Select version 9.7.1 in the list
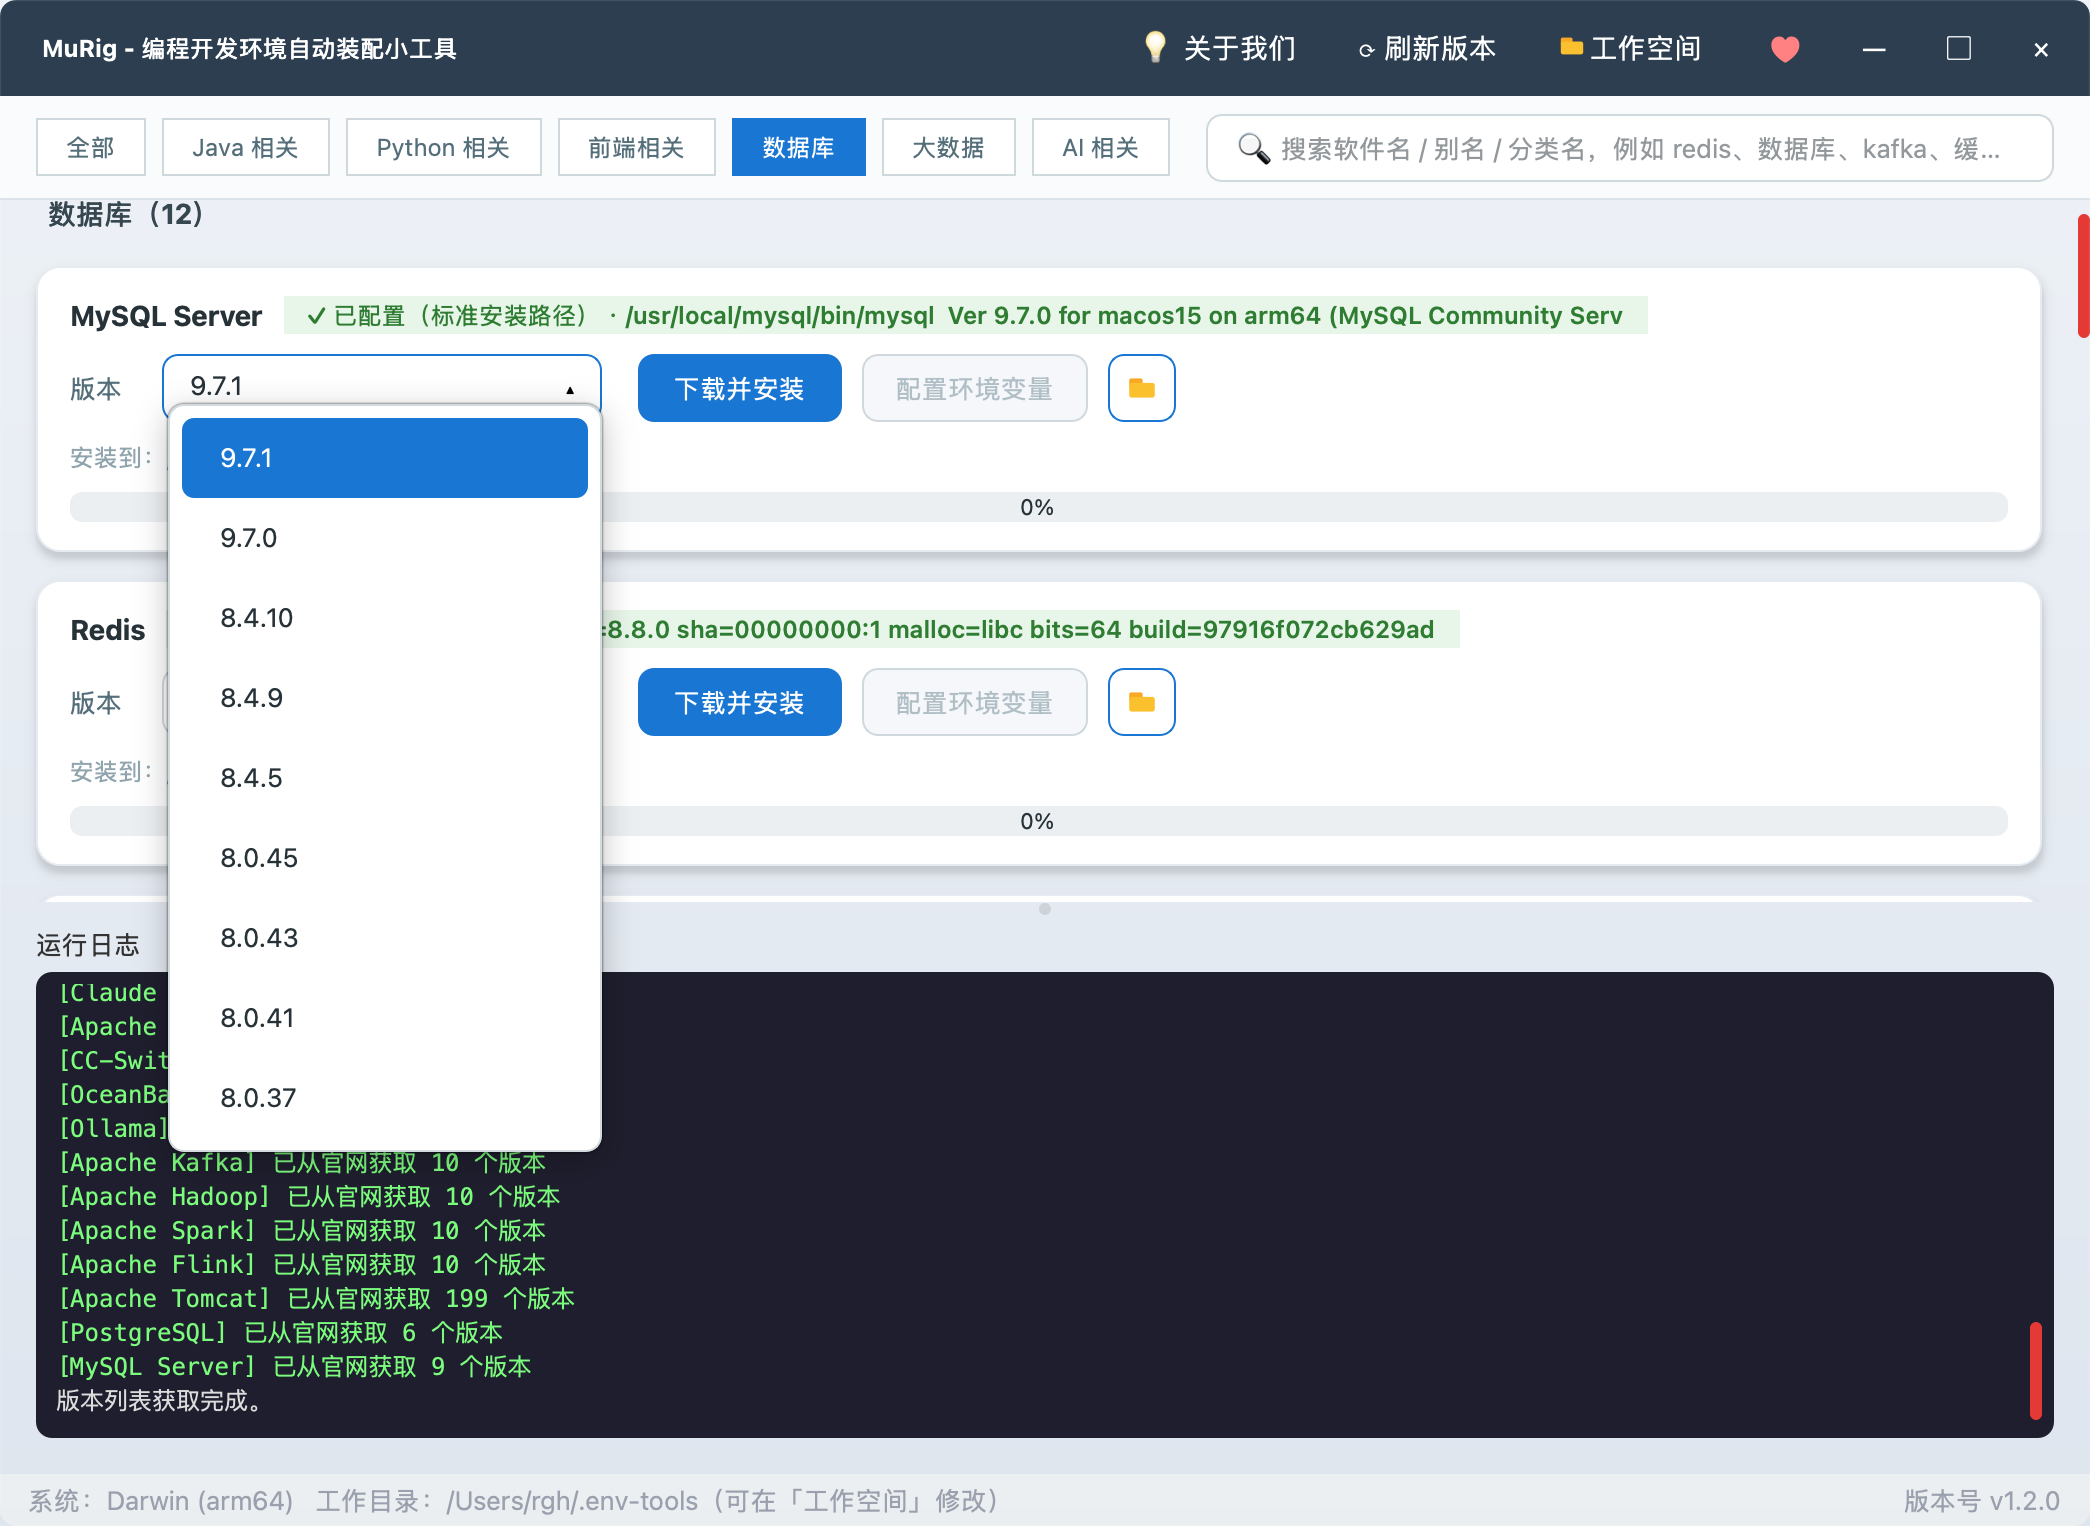Image resolution: width=2090 pixels, height=1526 pixels. (385, 458)
